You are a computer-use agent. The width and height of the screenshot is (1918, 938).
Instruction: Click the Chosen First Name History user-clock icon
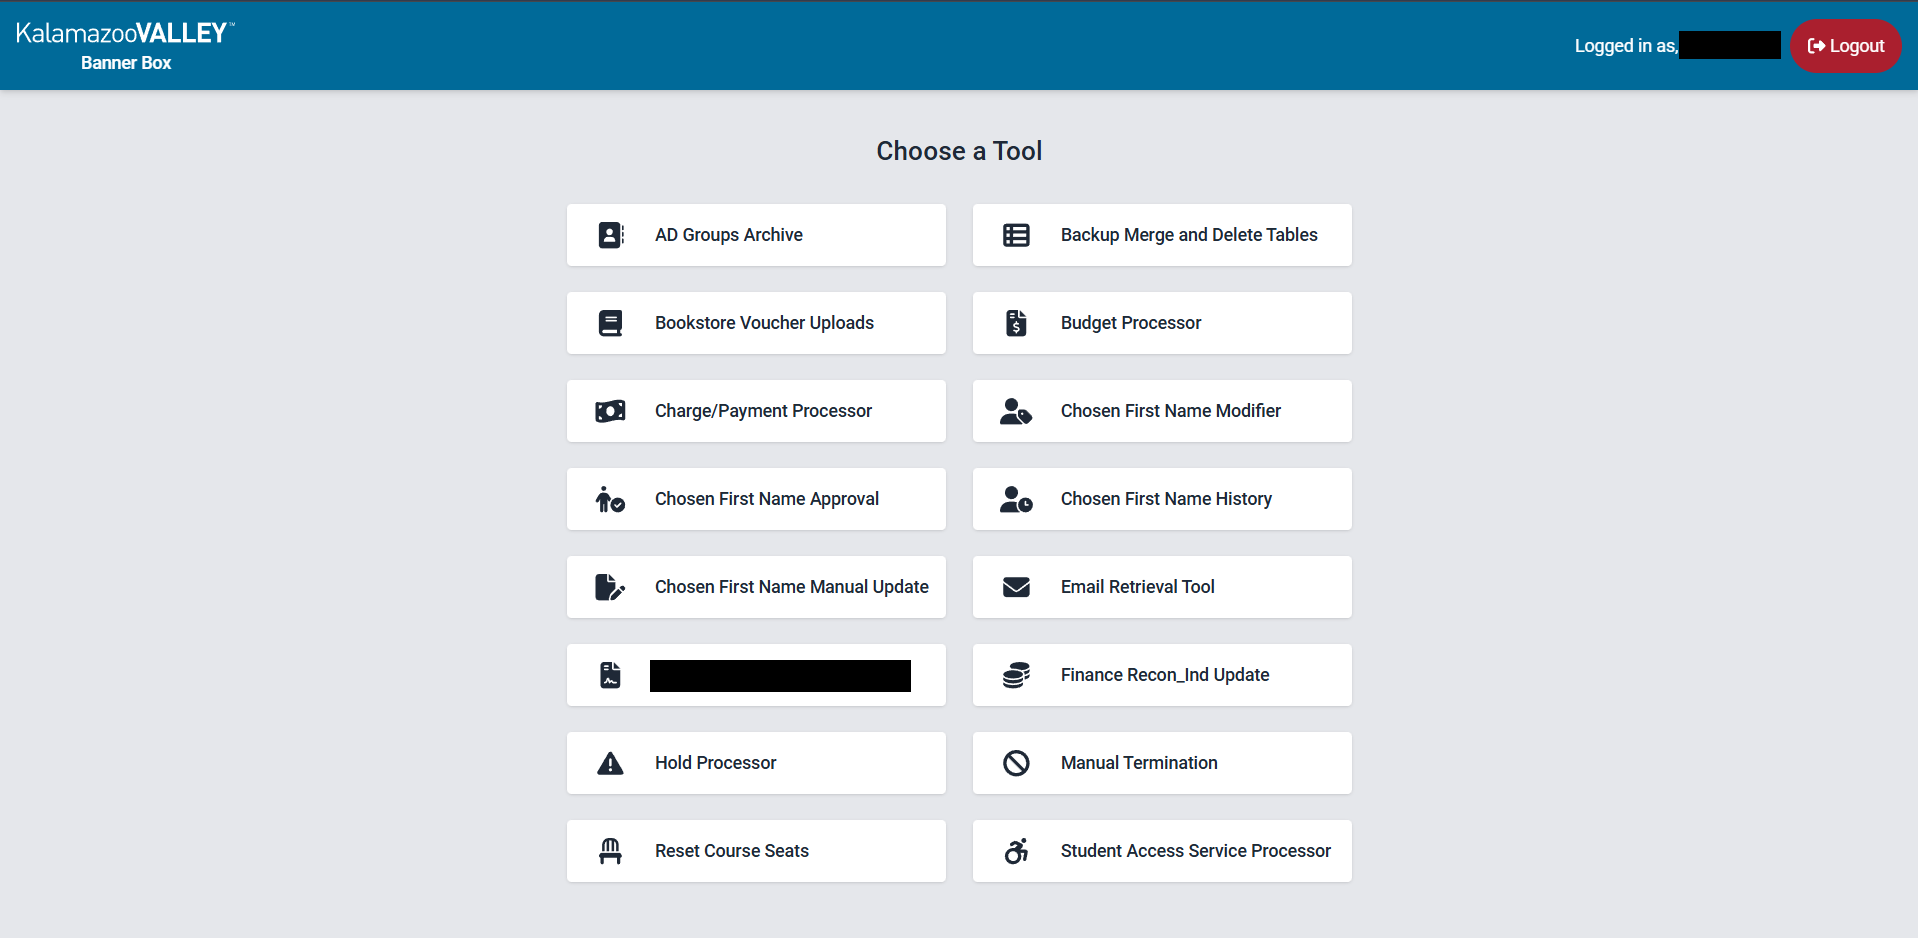click(x=1016, y=499)
